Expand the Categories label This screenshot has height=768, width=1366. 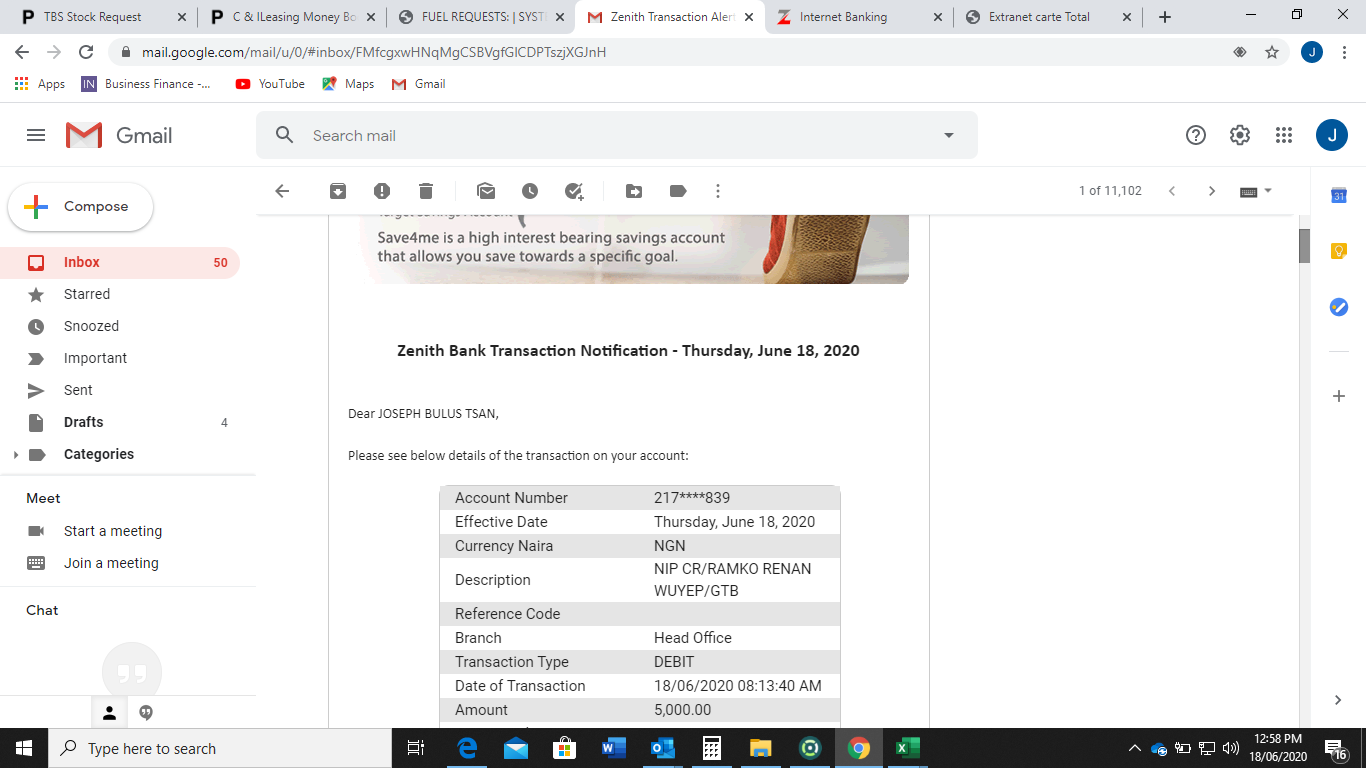(x=15, y=455)
